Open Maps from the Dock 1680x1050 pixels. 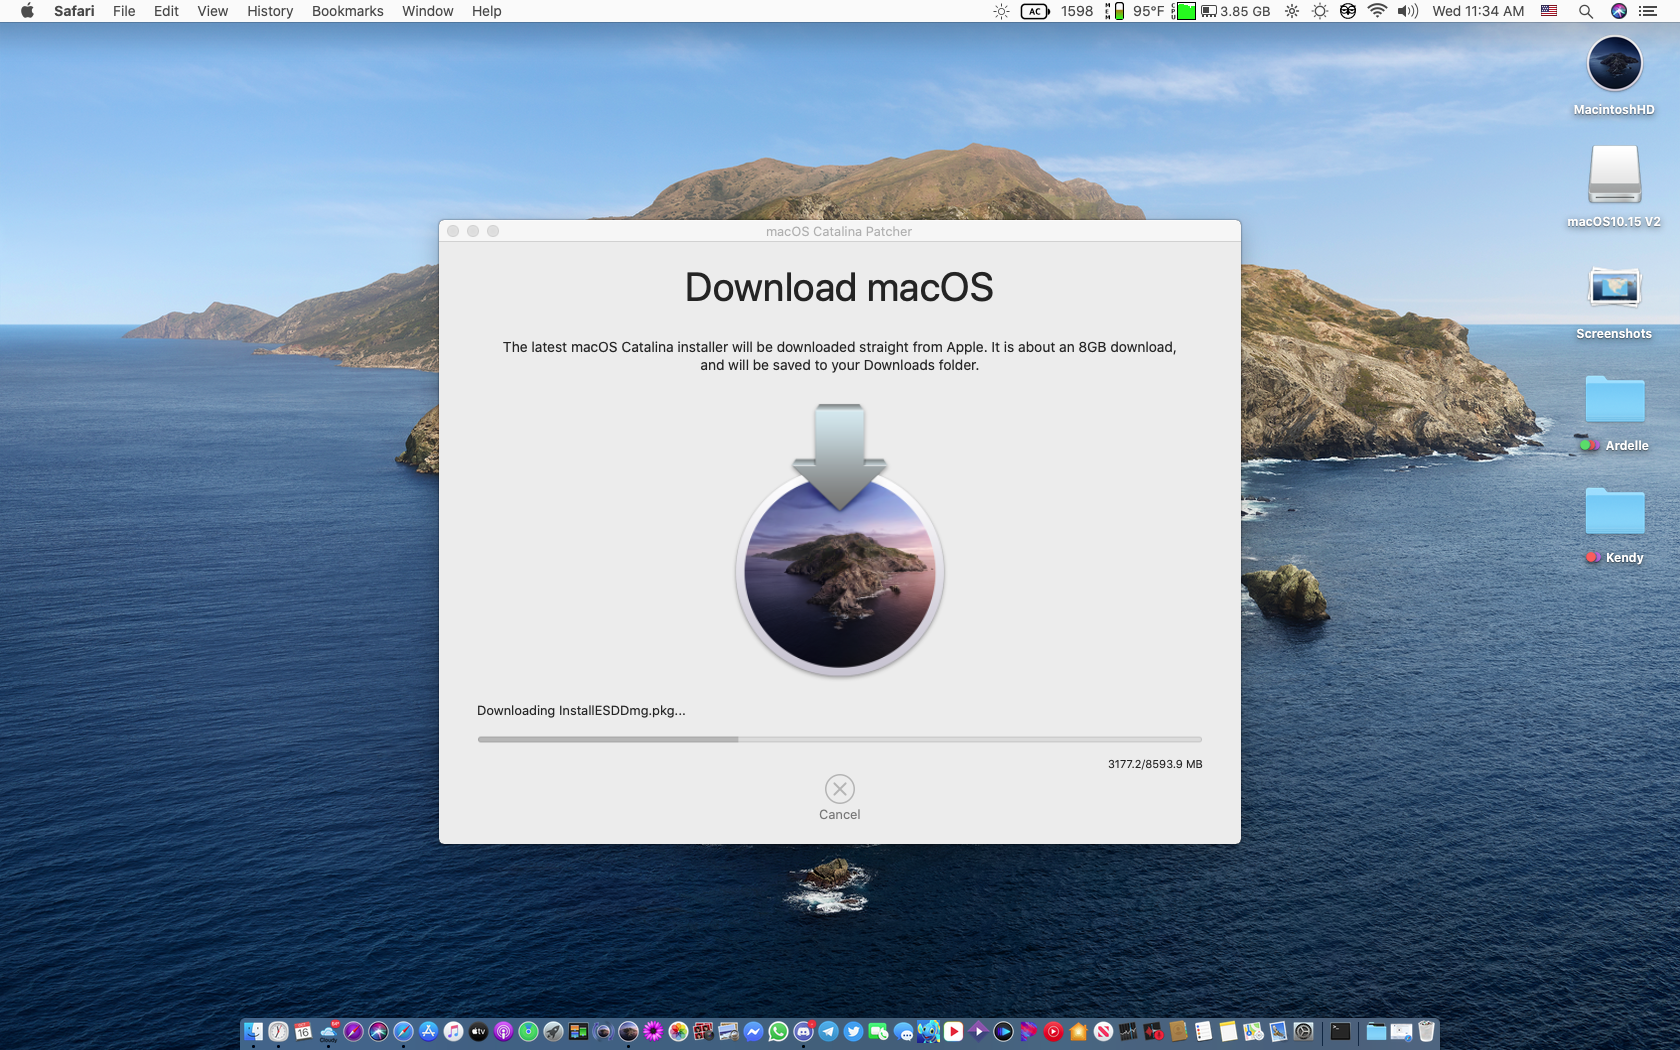pos(1253,1032)
